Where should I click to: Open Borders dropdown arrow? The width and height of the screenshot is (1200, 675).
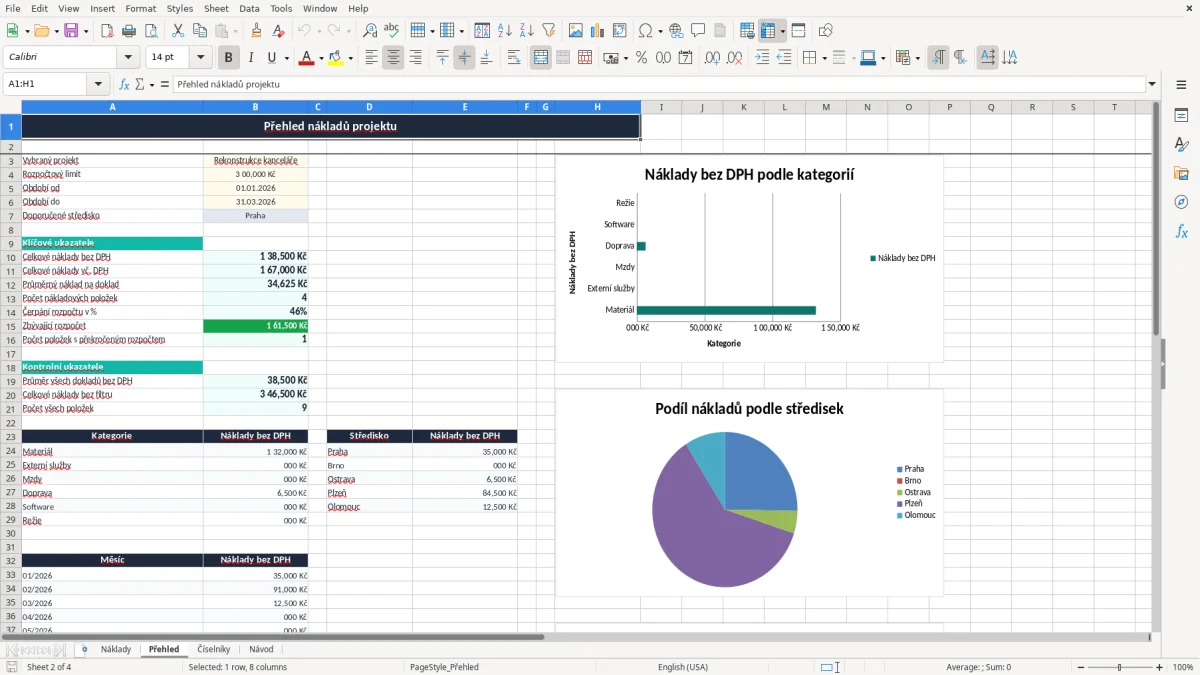point(823,58)
